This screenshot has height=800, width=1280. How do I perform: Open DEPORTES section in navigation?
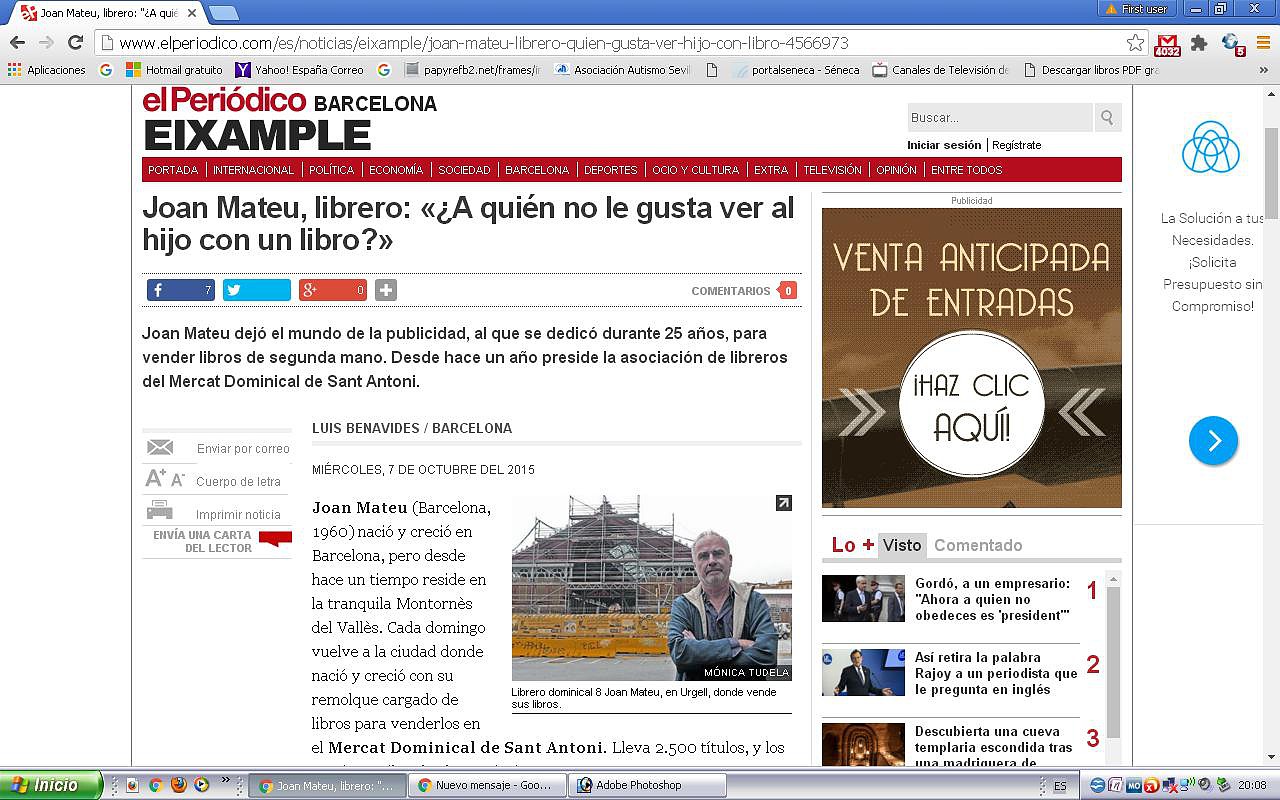610,170
